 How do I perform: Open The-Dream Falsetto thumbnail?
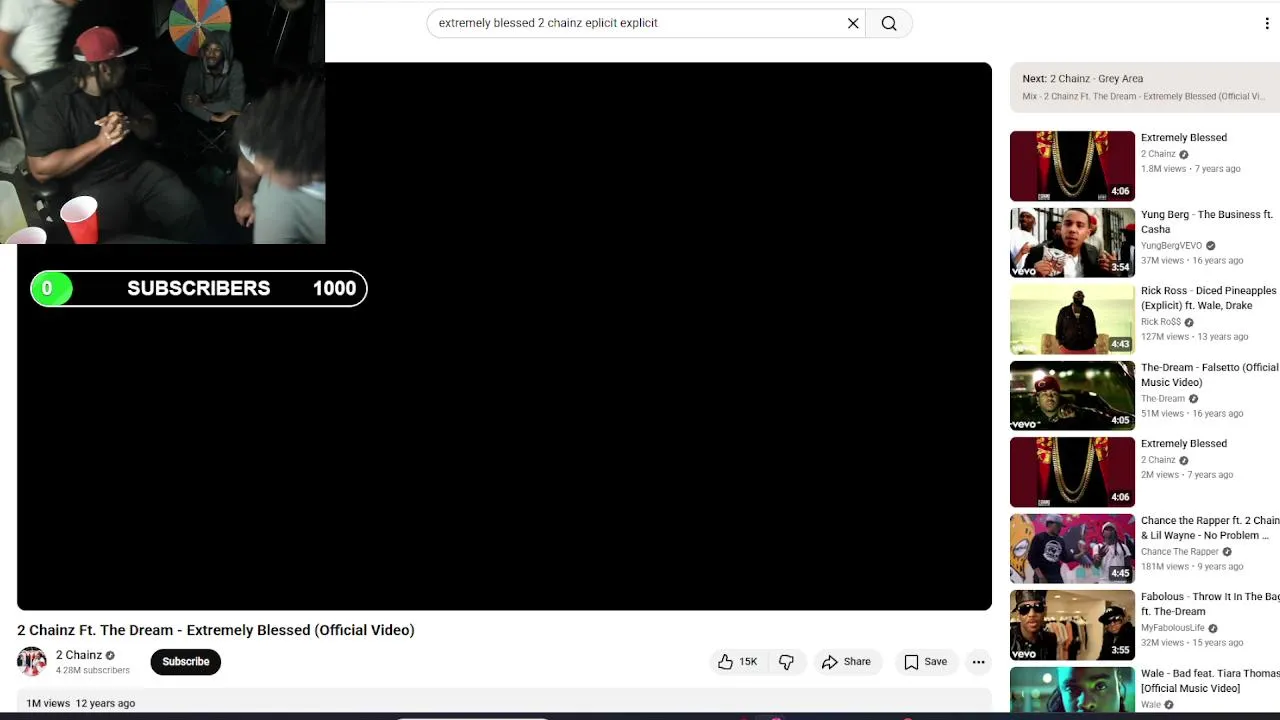pyautogui.click(x=1072, y=396)
